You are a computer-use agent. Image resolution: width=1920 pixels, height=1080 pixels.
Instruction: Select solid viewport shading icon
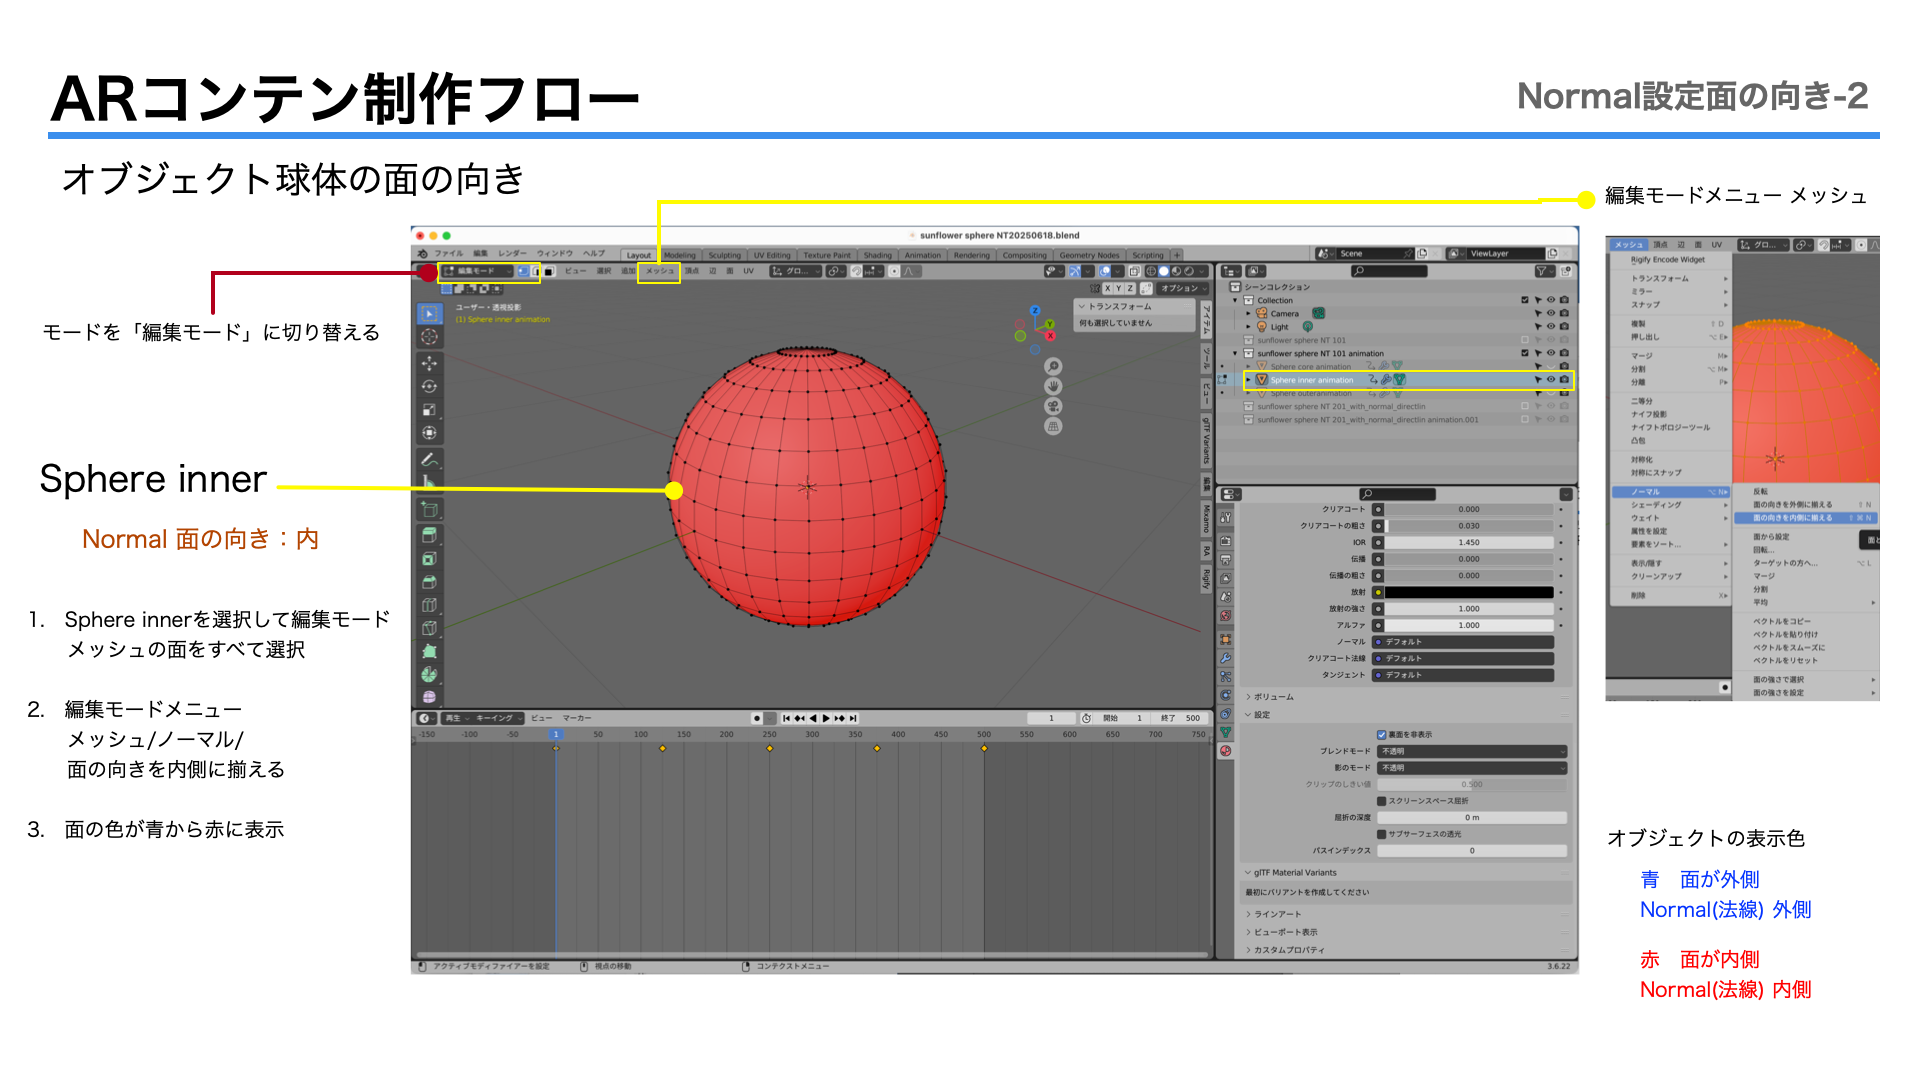[1163, 271]
